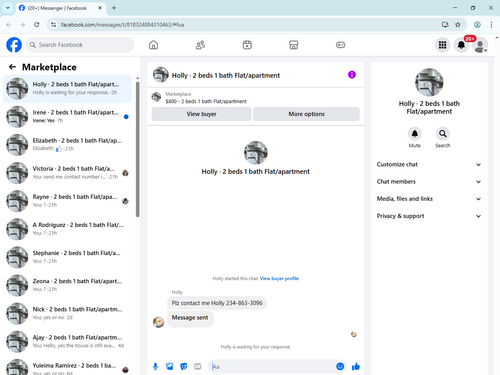This screenshot has width=500, height=375.
Task: Open the Reels video icon
Action: coord(247,45)
